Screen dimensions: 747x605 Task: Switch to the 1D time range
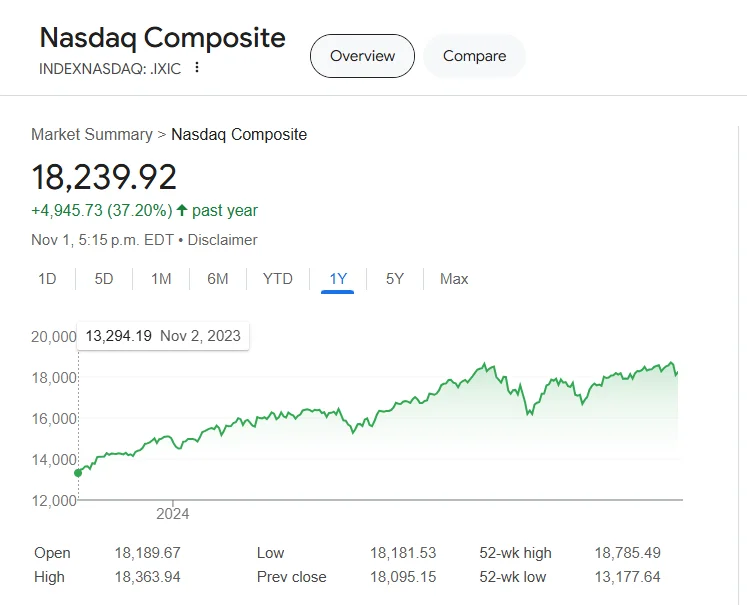[47, 279]
